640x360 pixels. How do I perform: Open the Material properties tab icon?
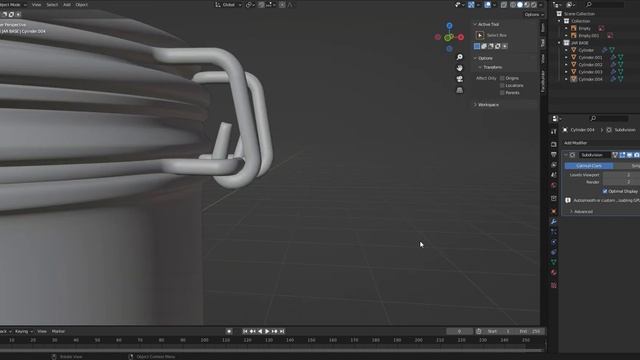tap(553, 272)
